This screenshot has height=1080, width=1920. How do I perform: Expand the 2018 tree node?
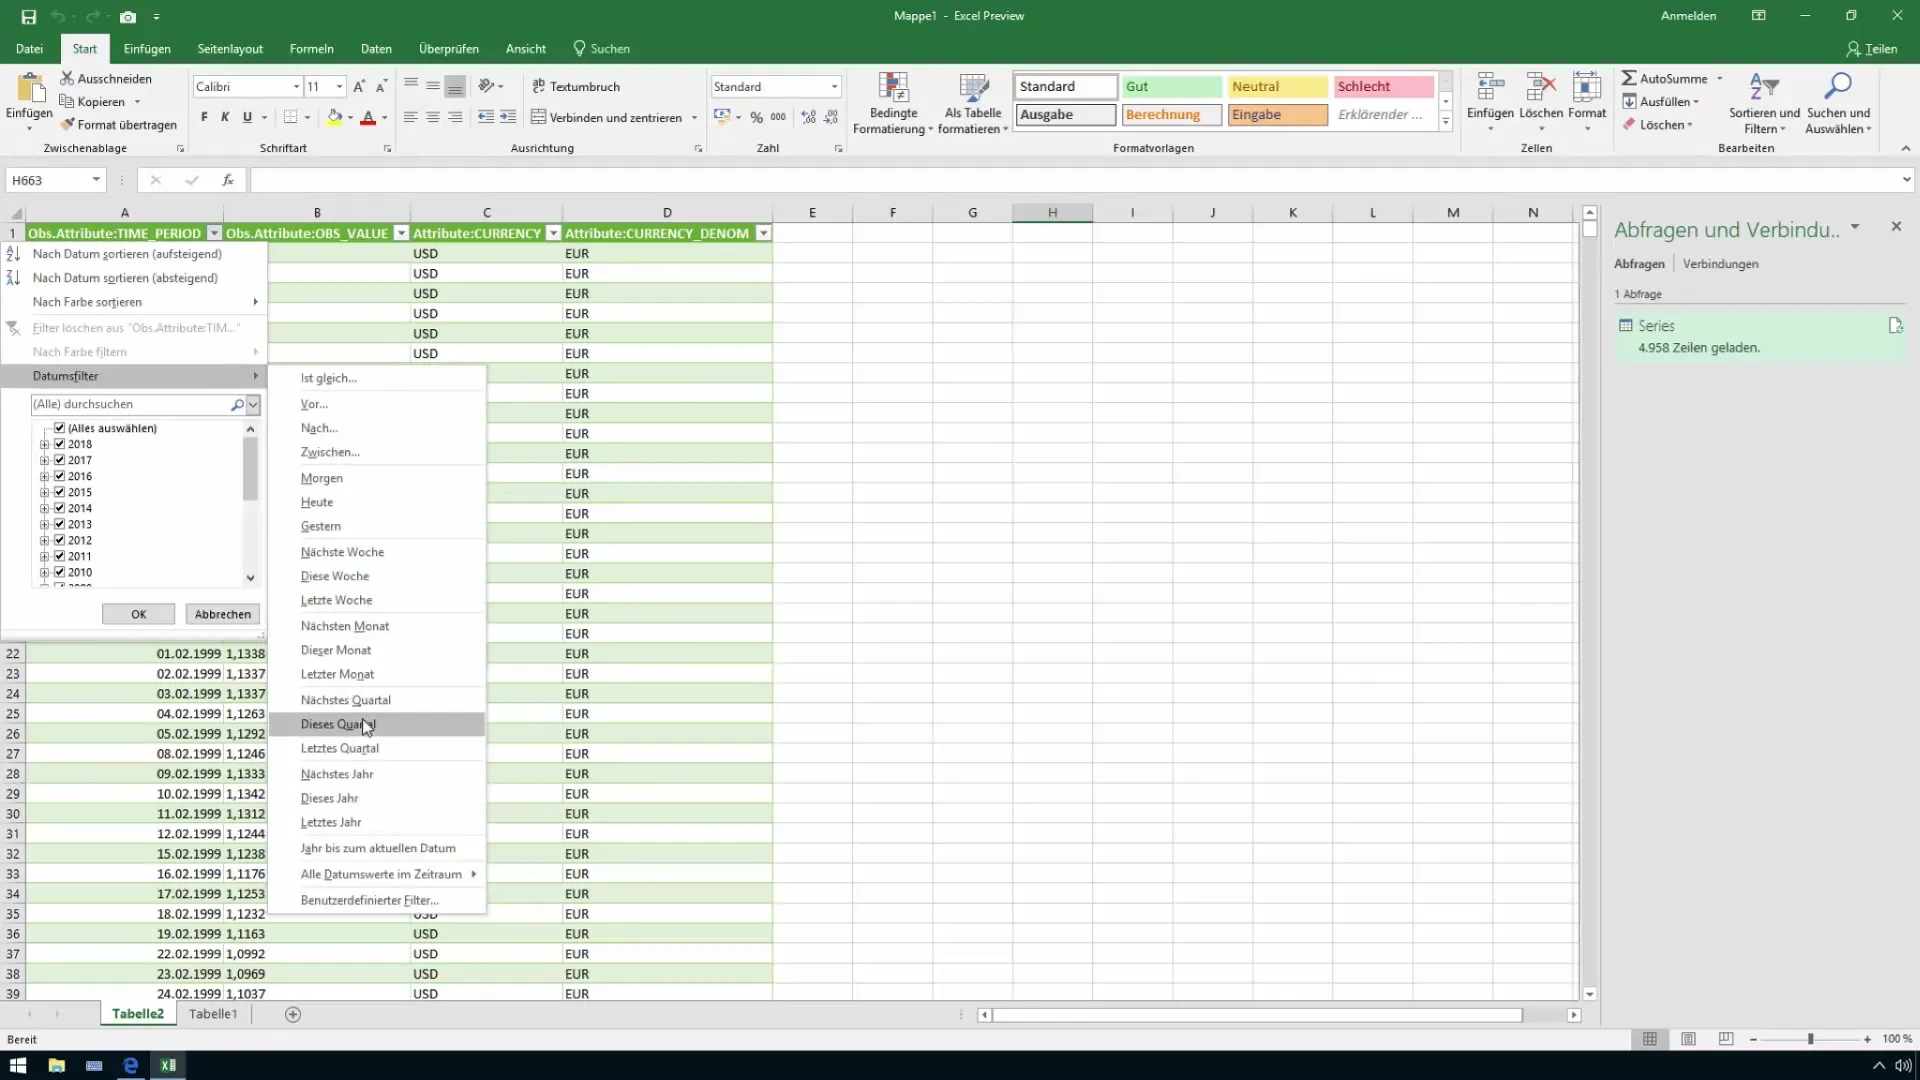click(x=44, y=444)
